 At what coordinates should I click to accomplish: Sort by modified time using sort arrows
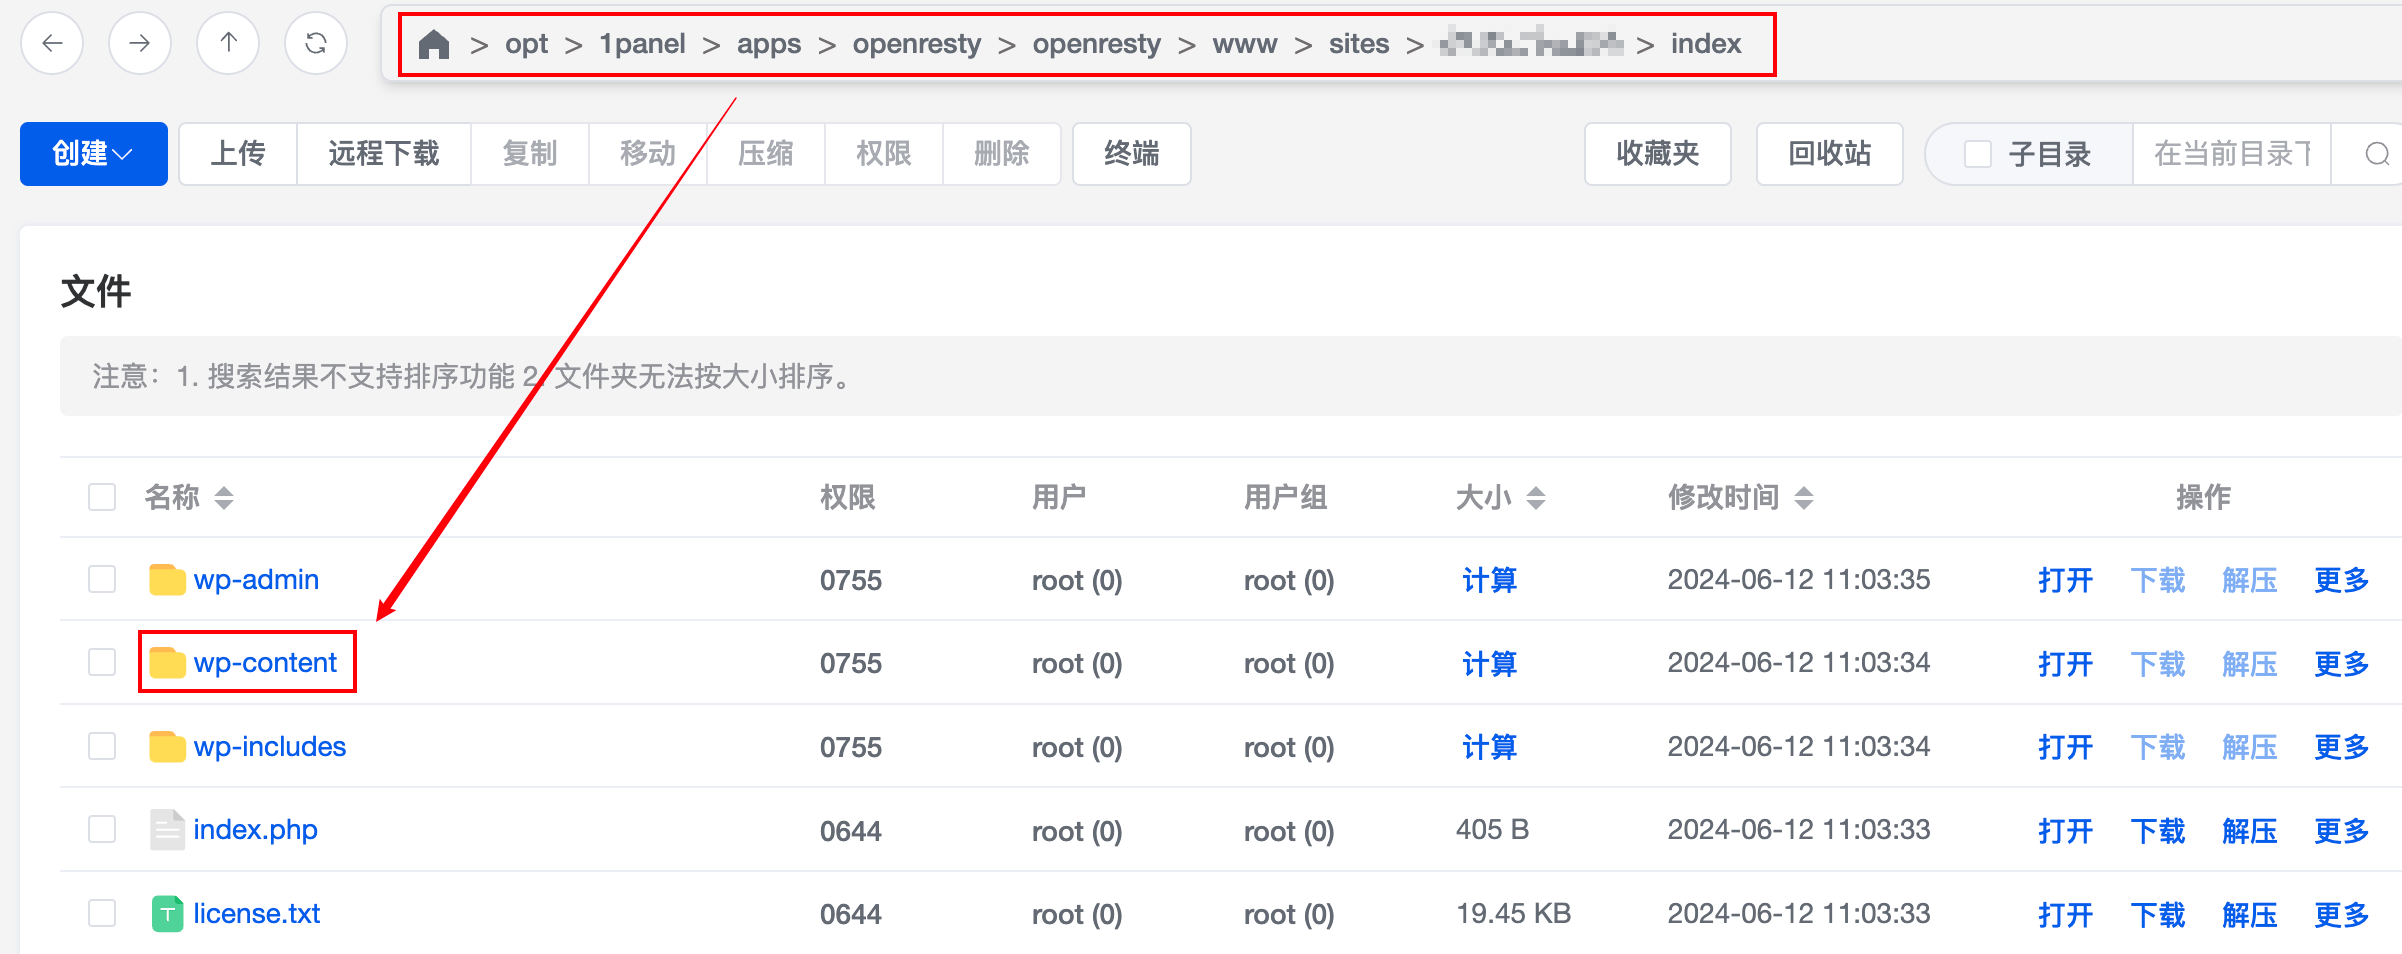(1804, 497)
